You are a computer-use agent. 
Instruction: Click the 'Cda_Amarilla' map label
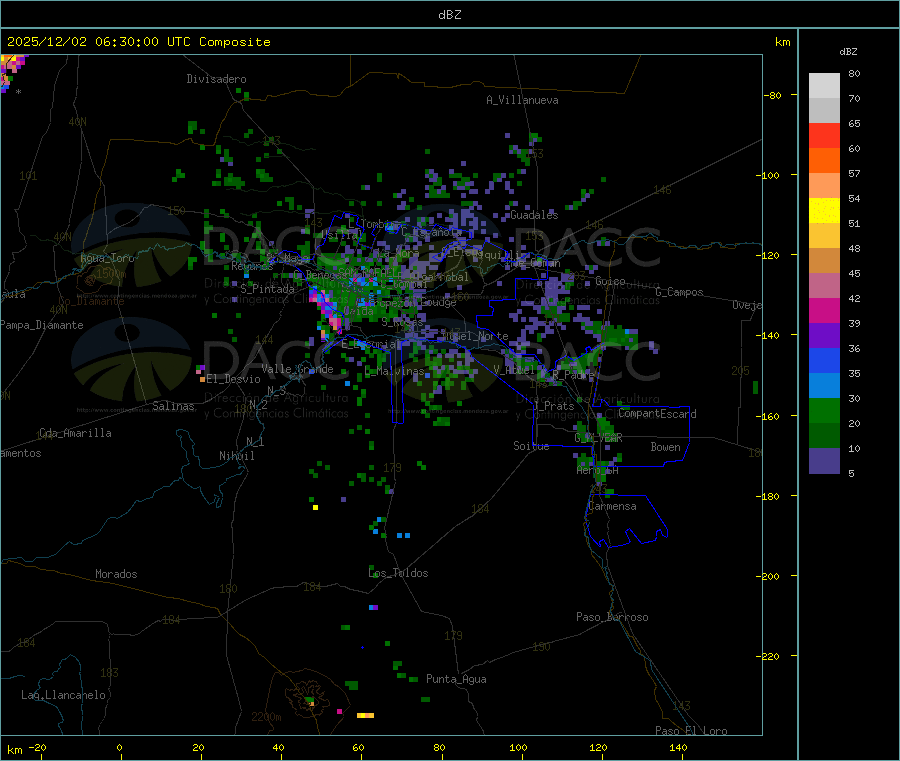pyautogui.click(x=75, y=433)
